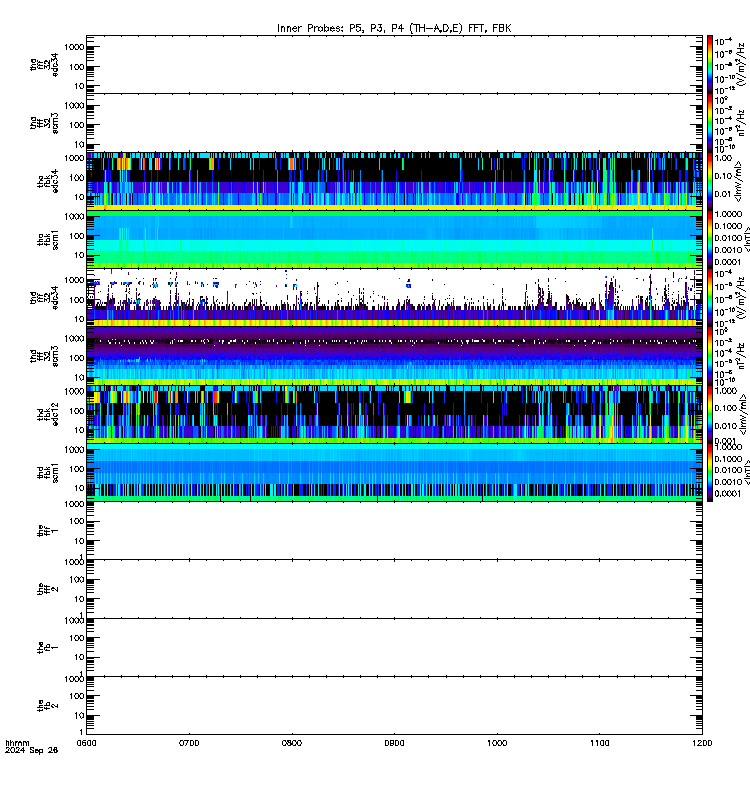Select the "the fb 1" panel label

48,647
